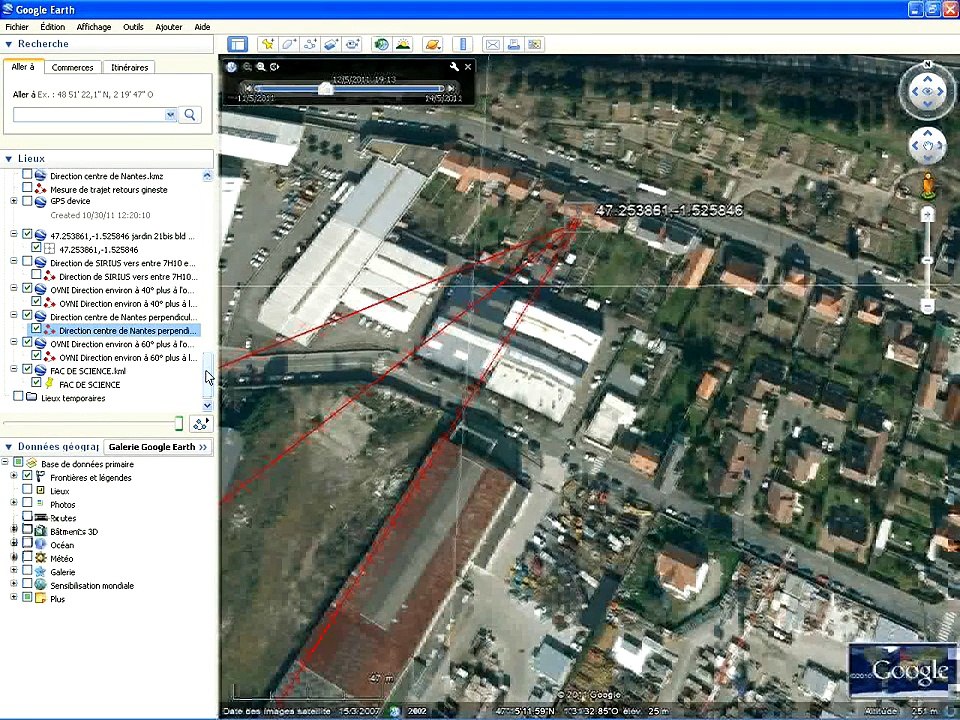Check Direction de SIRIUS folder checkbox
The height and width of the screenshot is (720, 960).
27,261
